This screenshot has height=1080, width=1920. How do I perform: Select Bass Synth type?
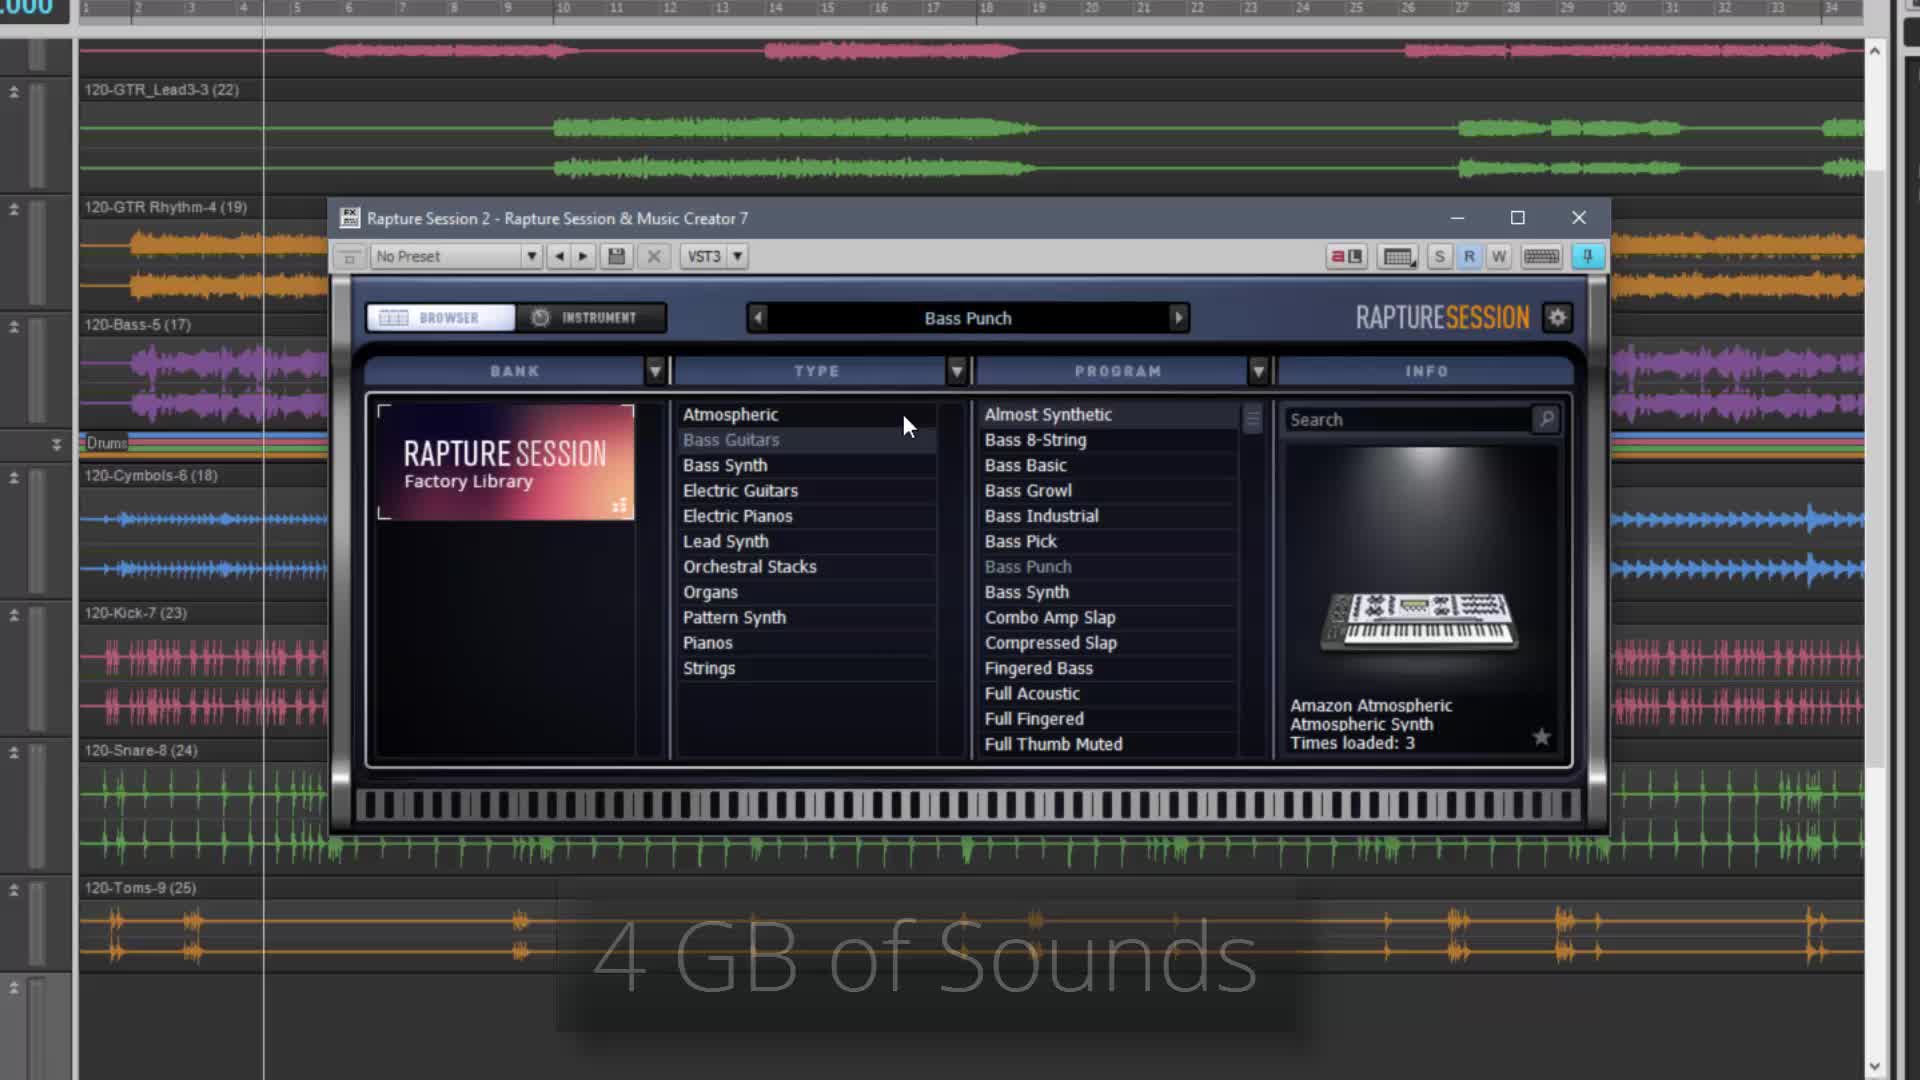click(725, 465)
